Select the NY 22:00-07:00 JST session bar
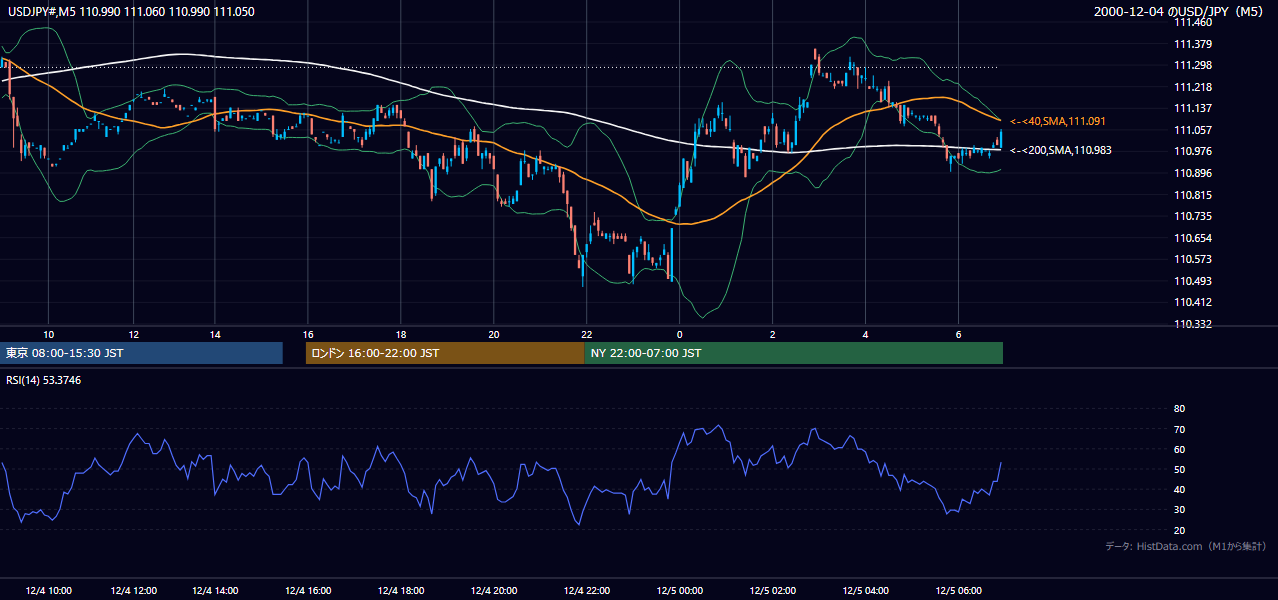Screen dimensions: 1278x600 794,353
